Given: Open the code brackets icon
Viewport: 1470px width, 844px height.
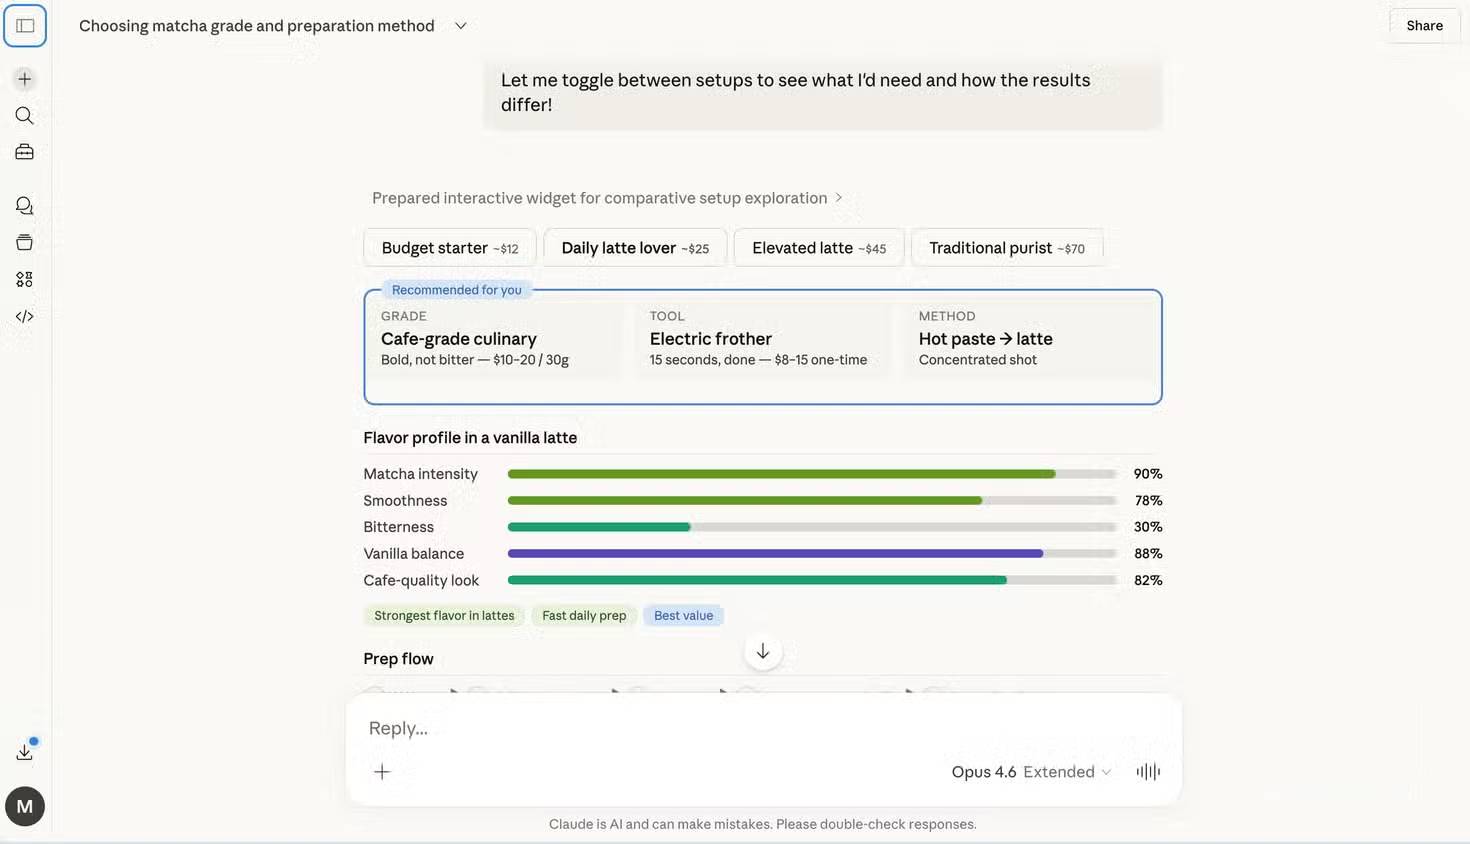Looking at the screenshot, I should point(25,316).
